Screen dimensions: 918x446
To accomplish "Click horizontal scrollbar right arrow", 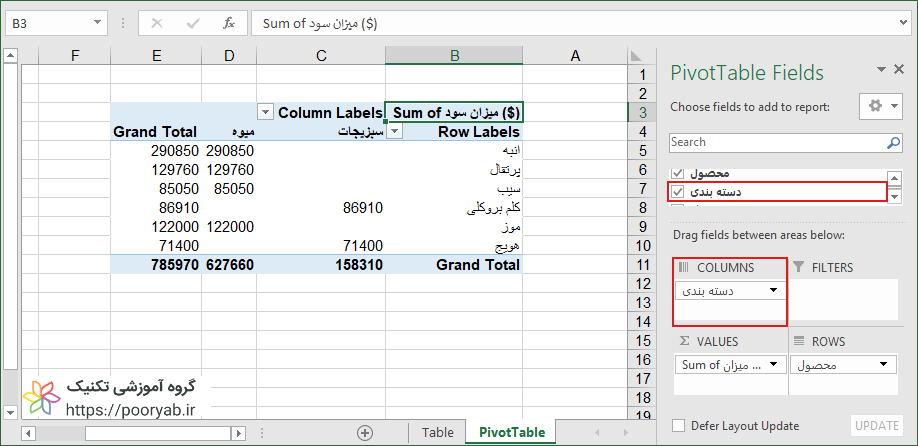I will [x=238, y=434].
